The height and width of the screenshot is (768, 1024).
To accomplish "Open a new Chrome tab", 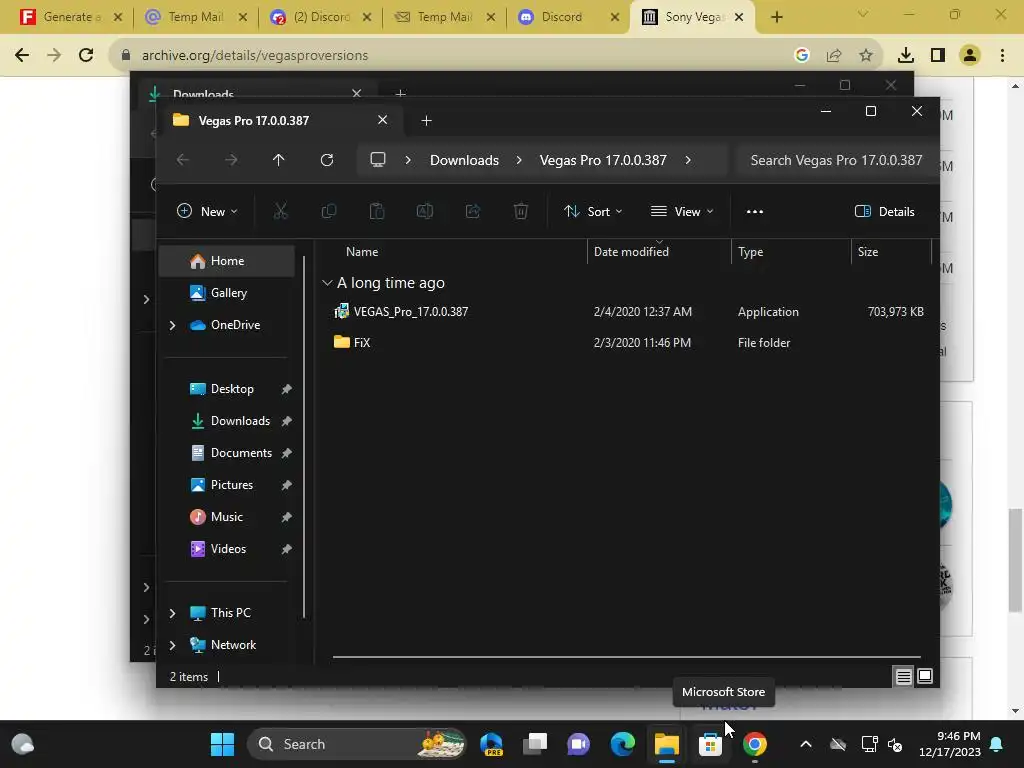I will coord(776,17).
